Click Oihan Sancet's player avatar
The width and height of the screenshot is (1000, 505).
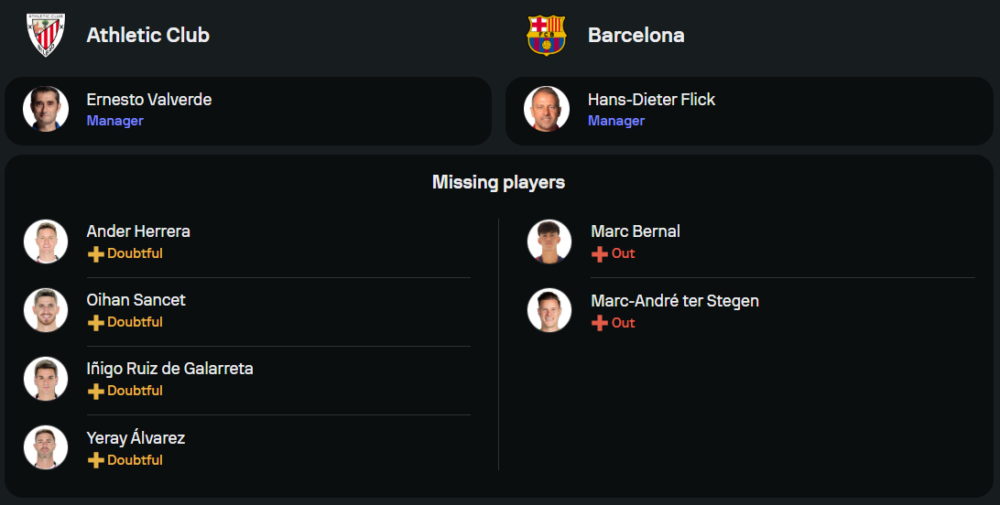tap(46, 310)
